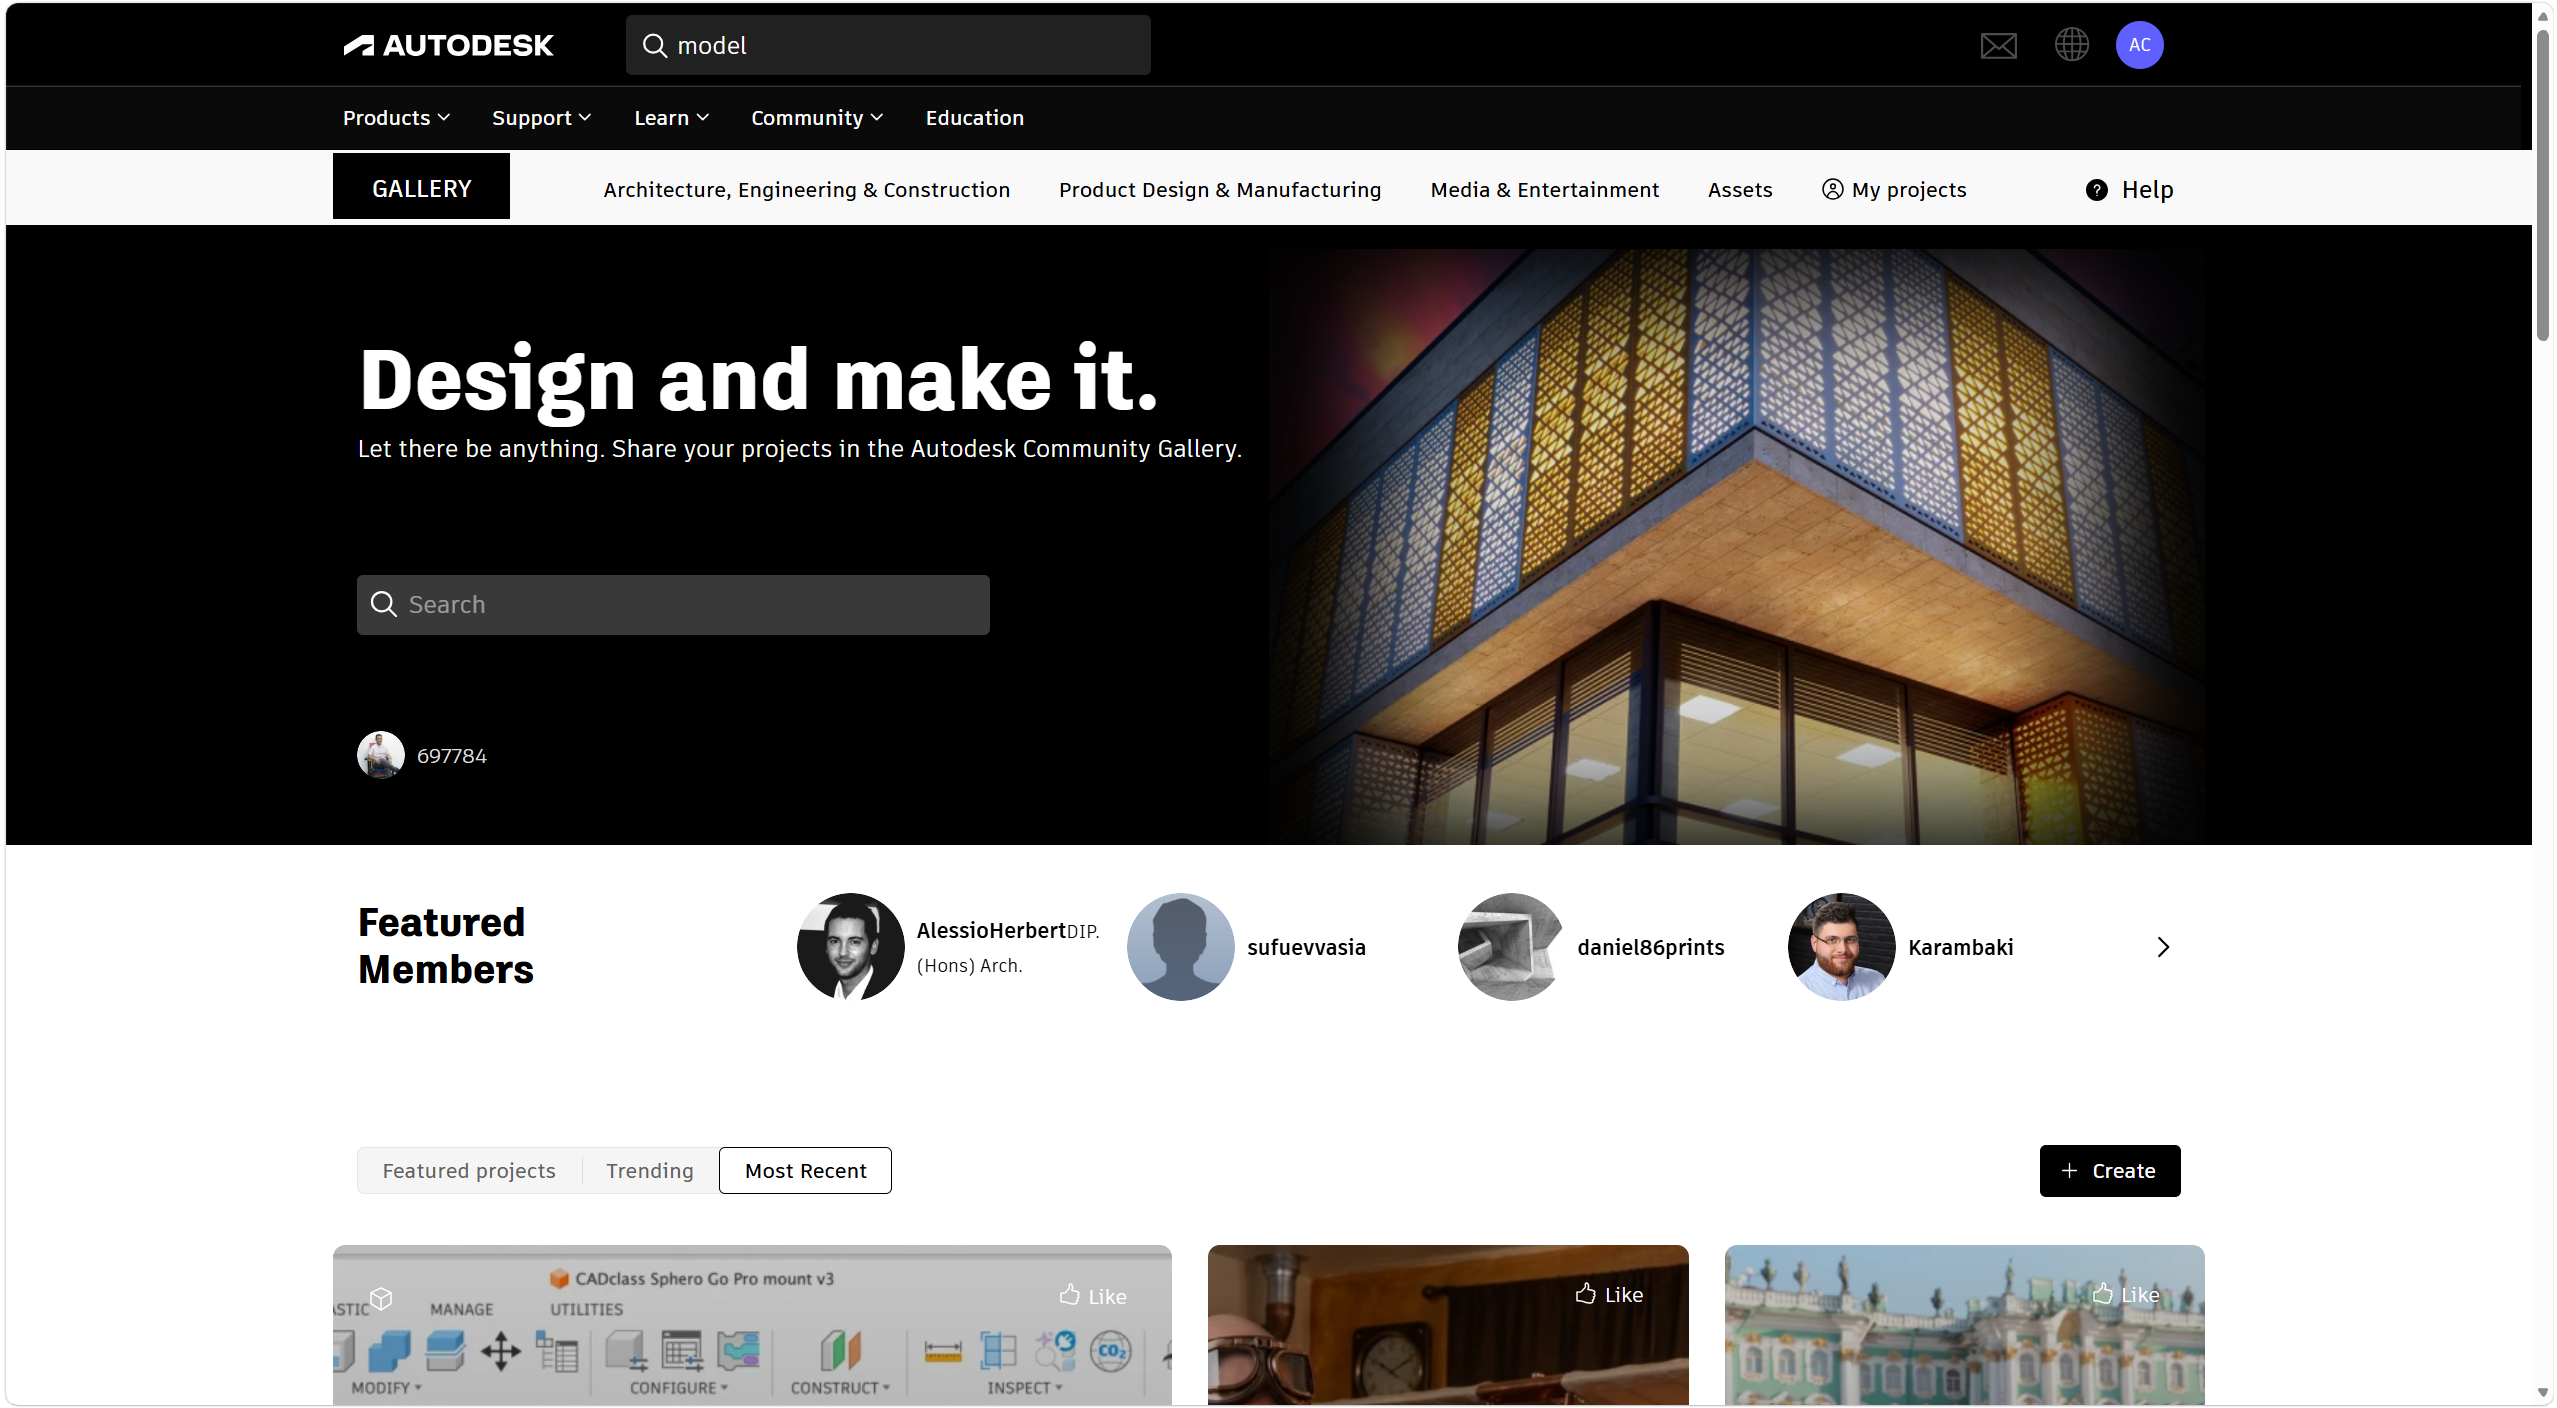Click Karambaki's profile photo
2557x1408 pixels.
(x=1842, y=947)
